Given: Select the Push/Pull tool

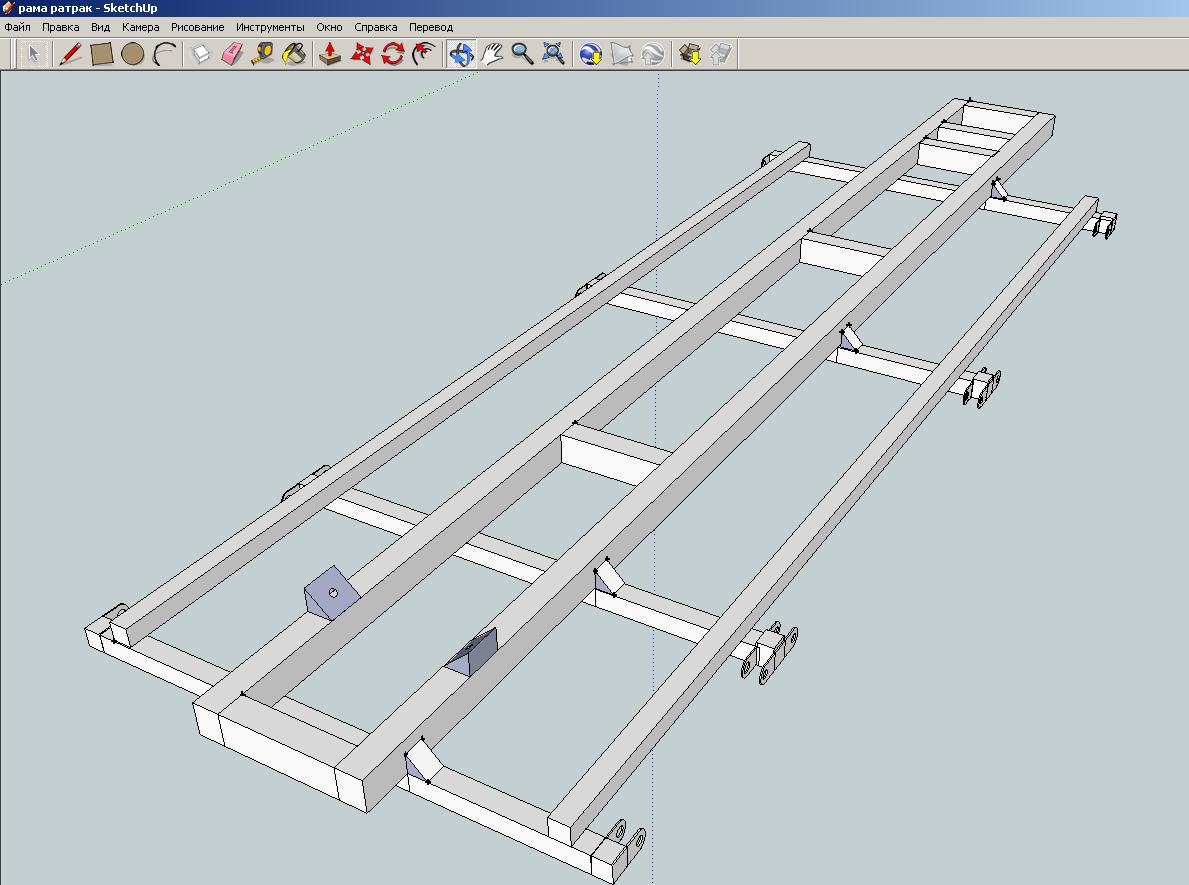Looking at the screenshot, I should click(330, 54).
